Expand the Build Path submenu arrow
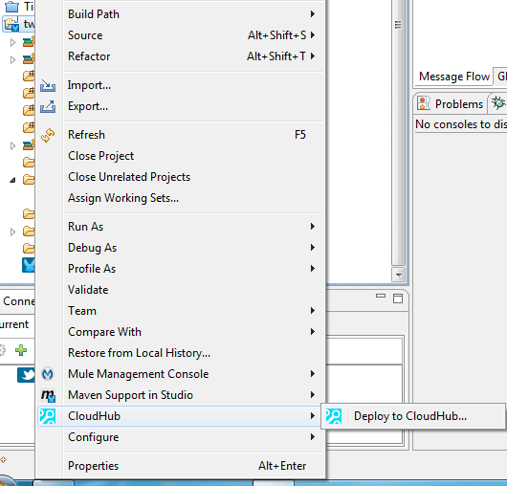The height and width of the screenshot is (494, 520). click(312, 14)
